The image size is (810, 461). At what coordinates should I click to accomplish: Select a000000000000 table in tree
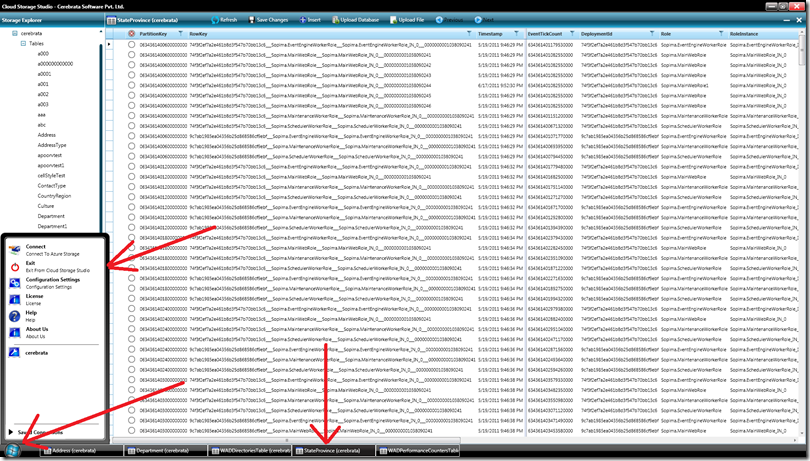pyautogui.click(x=55, y=64)
